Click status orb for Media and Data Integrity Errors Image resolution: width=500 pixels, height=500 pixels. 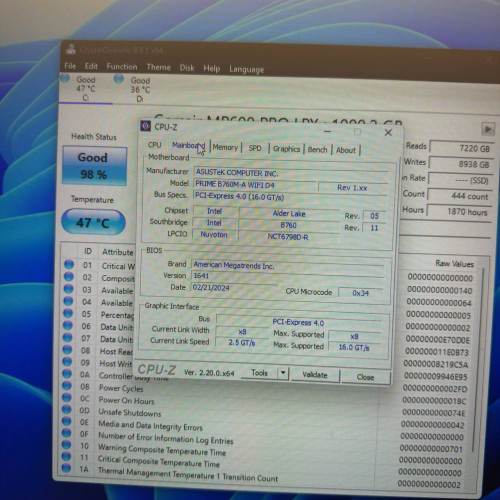tap(66, 421)
